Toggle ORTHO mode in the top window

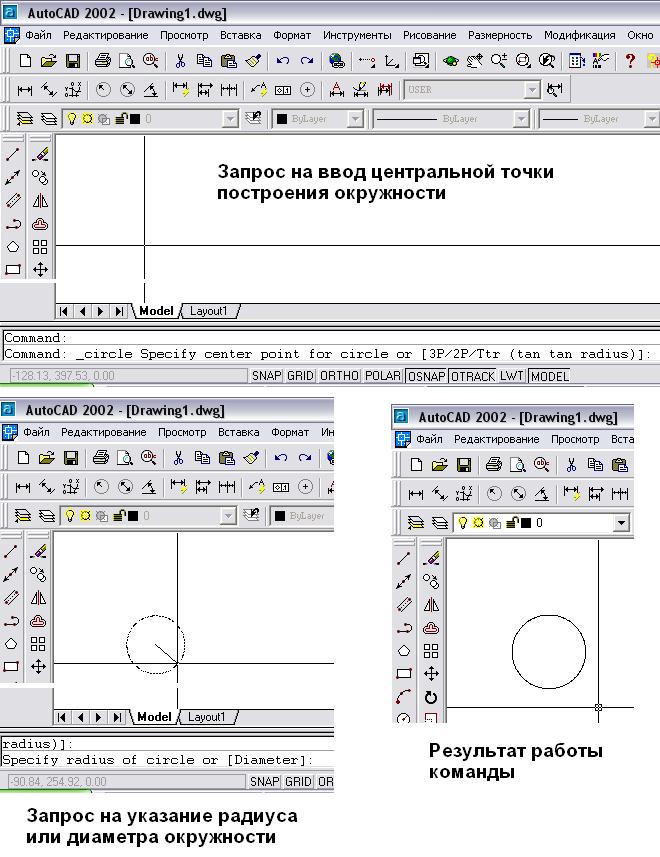(x=339, y=376)
